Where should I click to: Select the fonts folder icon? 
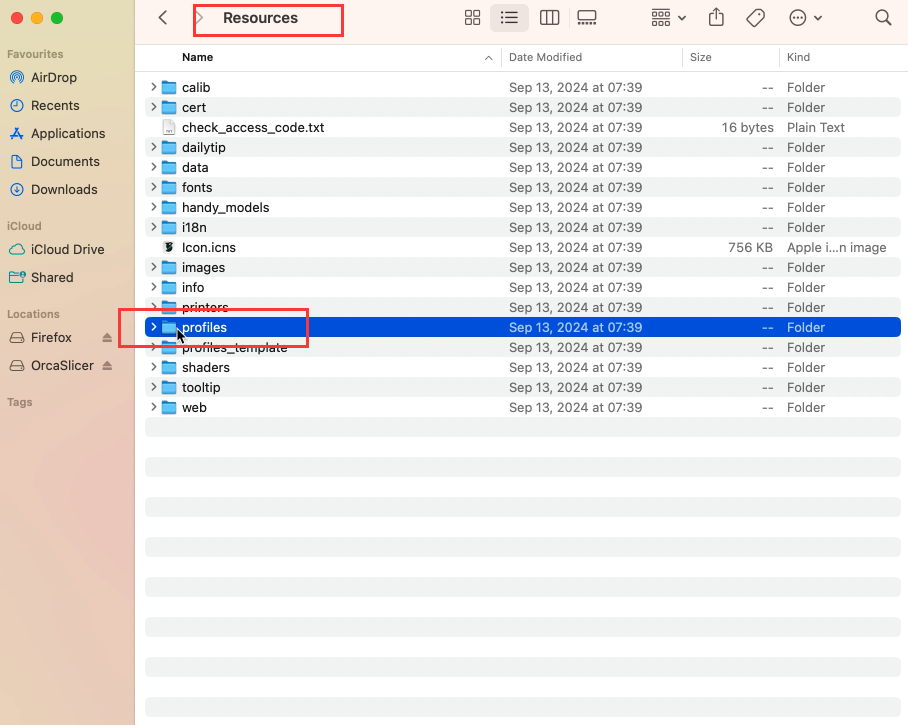[169, 188]
